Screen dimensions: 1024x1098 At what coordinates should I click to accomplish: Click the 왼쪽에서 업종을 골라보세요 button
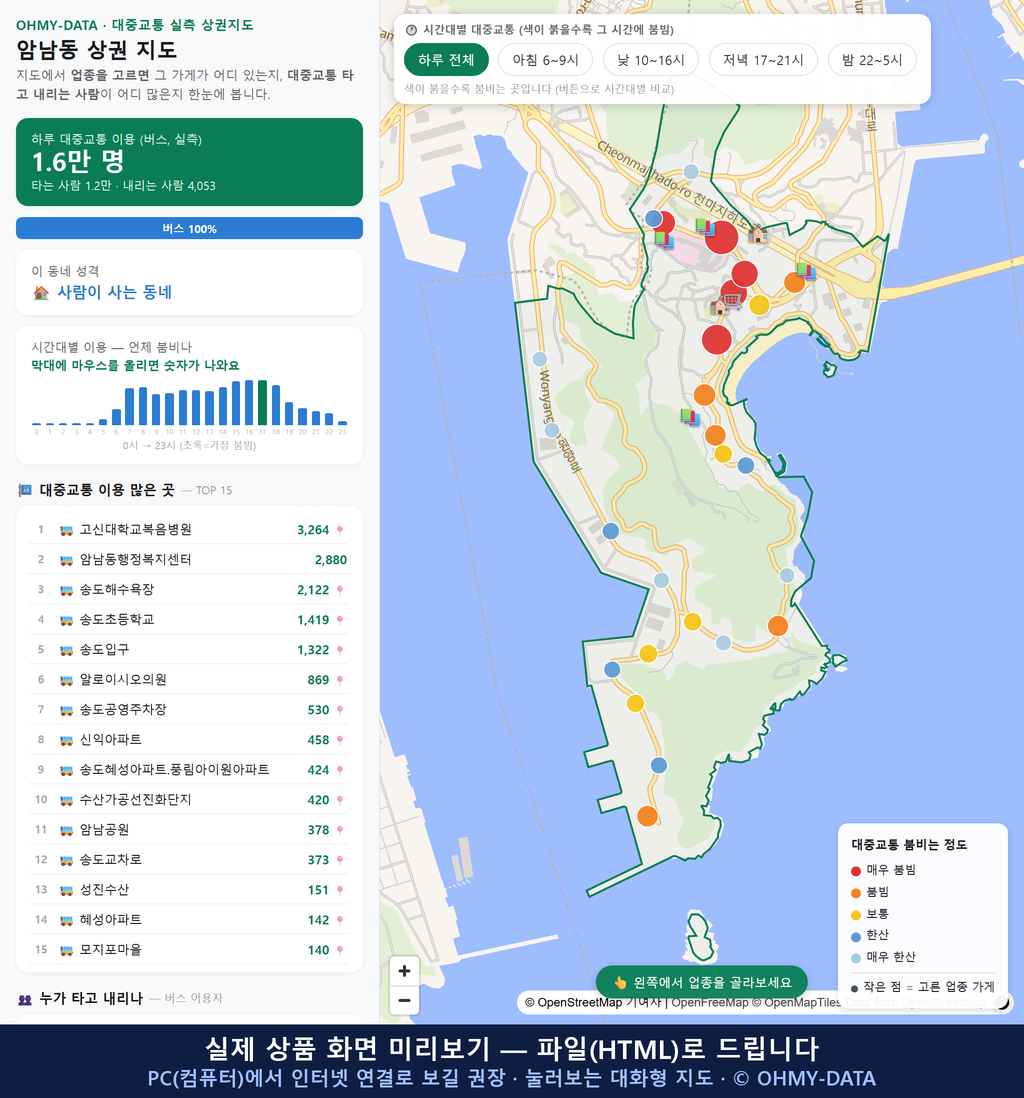(702, 982)
